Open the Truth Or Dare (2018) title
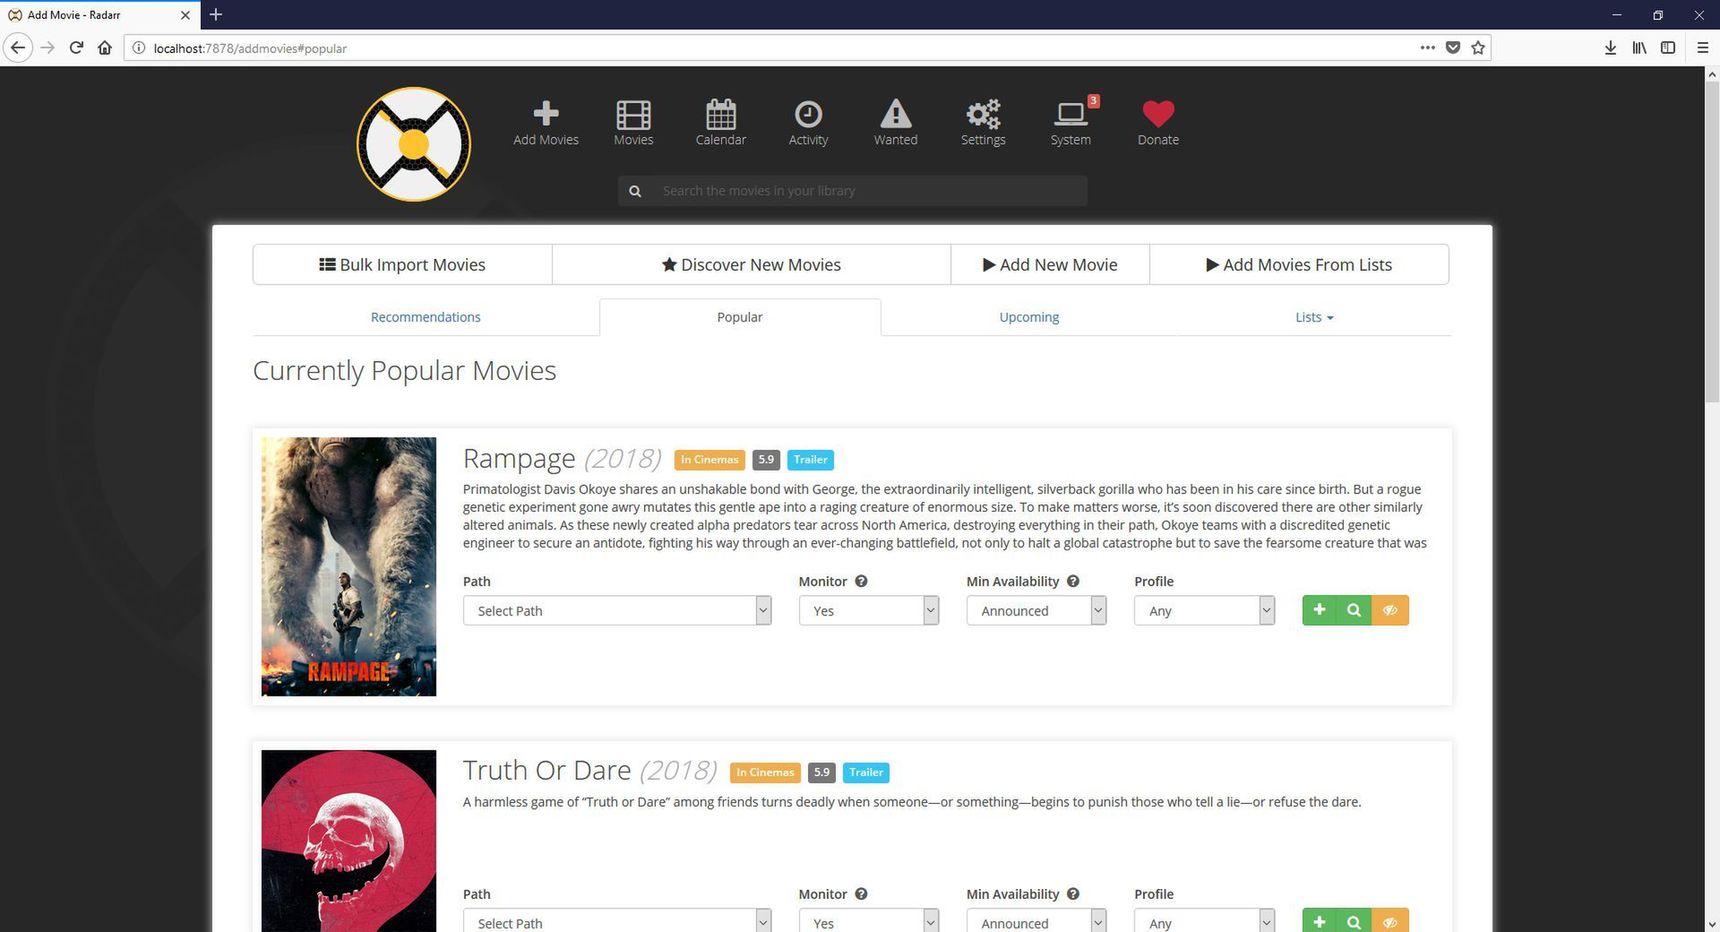The width and height of the screenshot is (1720, 932). tap(590, 770)
